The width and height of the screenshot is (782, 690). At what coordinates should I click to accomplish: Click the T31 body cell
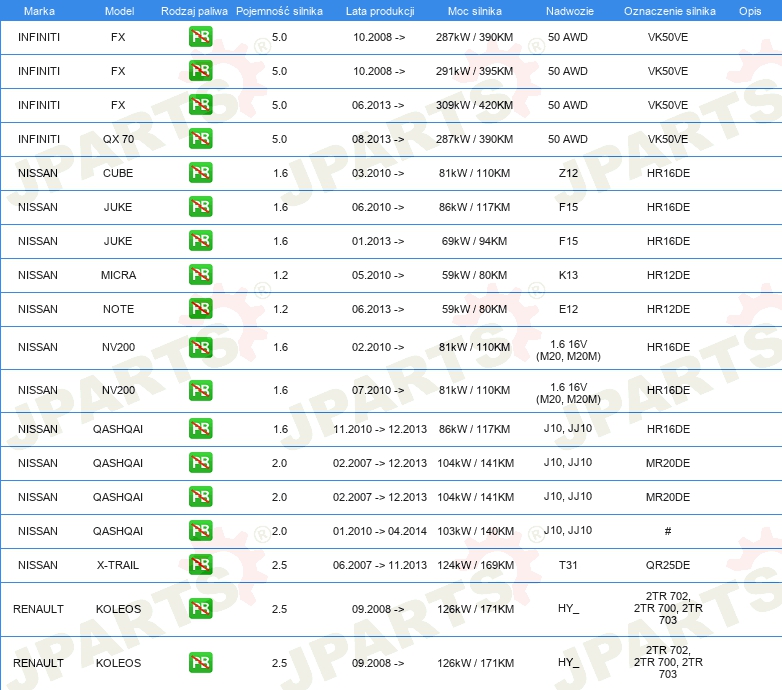pyautogui.click(x=568, y=565)
